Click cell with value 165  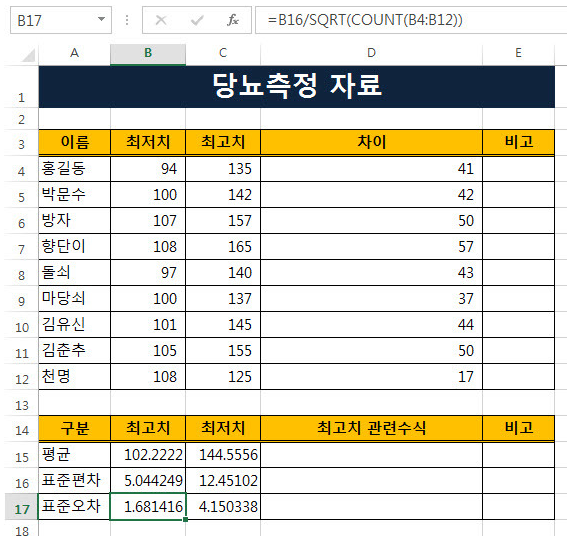click(x=223, y=247)
